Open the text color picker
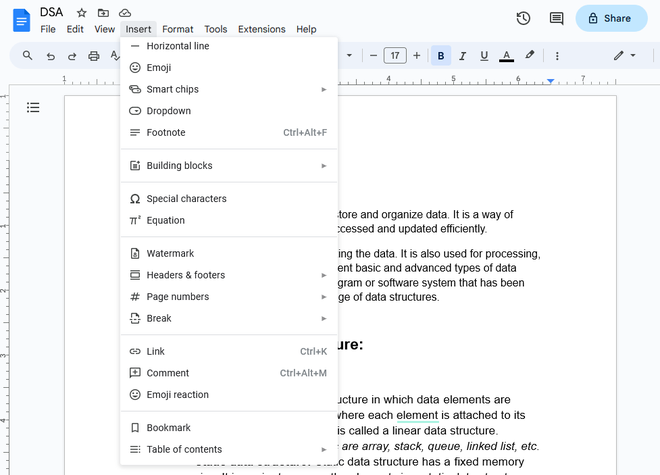The image size is (660, 475). 506,56
